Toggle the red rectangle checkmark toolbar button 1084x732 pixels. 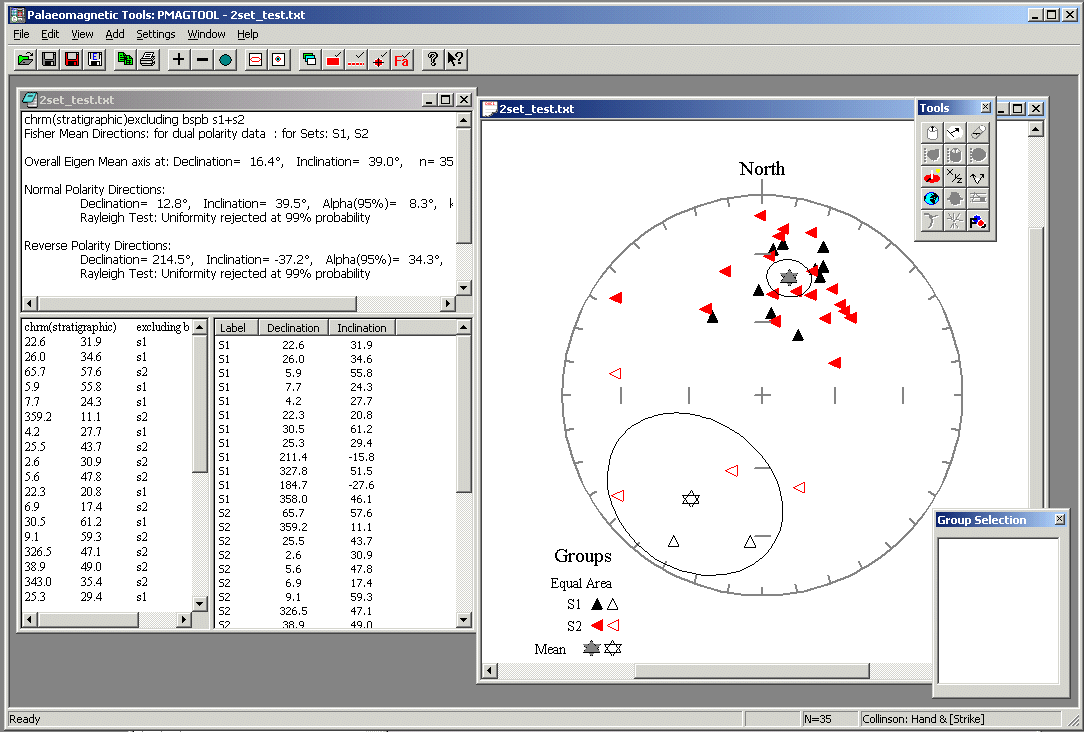pos(333,60)
